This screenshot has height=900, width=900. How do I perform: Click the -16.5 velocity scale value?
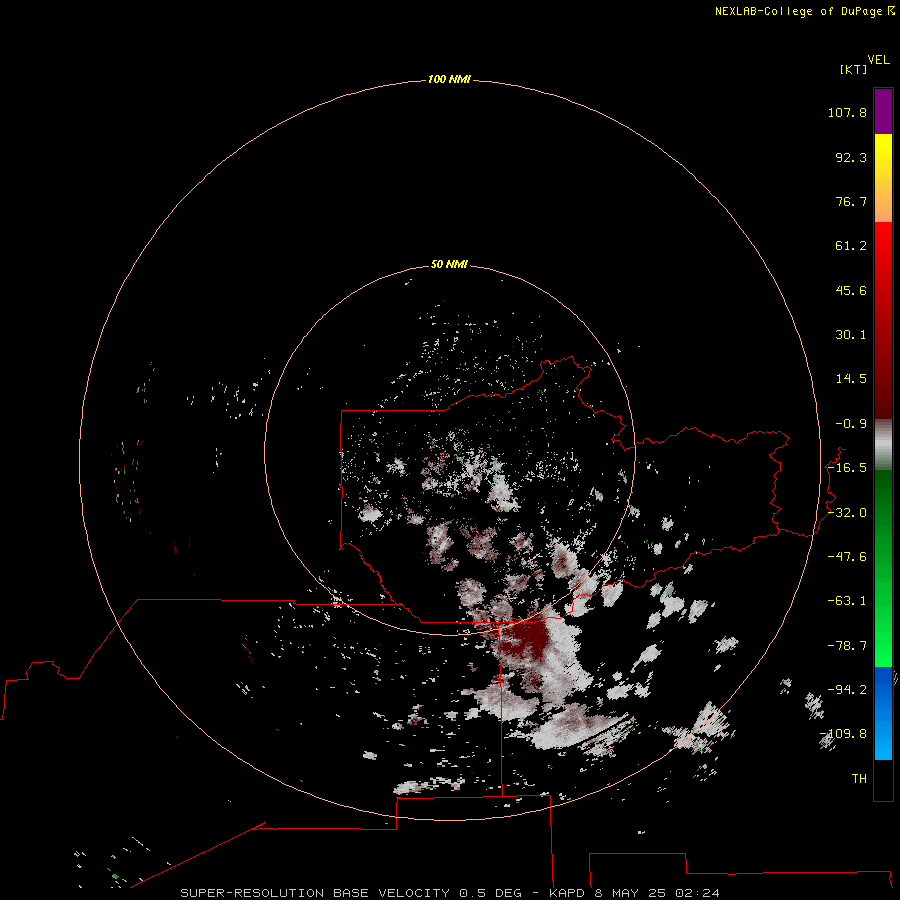pyautogui.click(x=847, y=468)
